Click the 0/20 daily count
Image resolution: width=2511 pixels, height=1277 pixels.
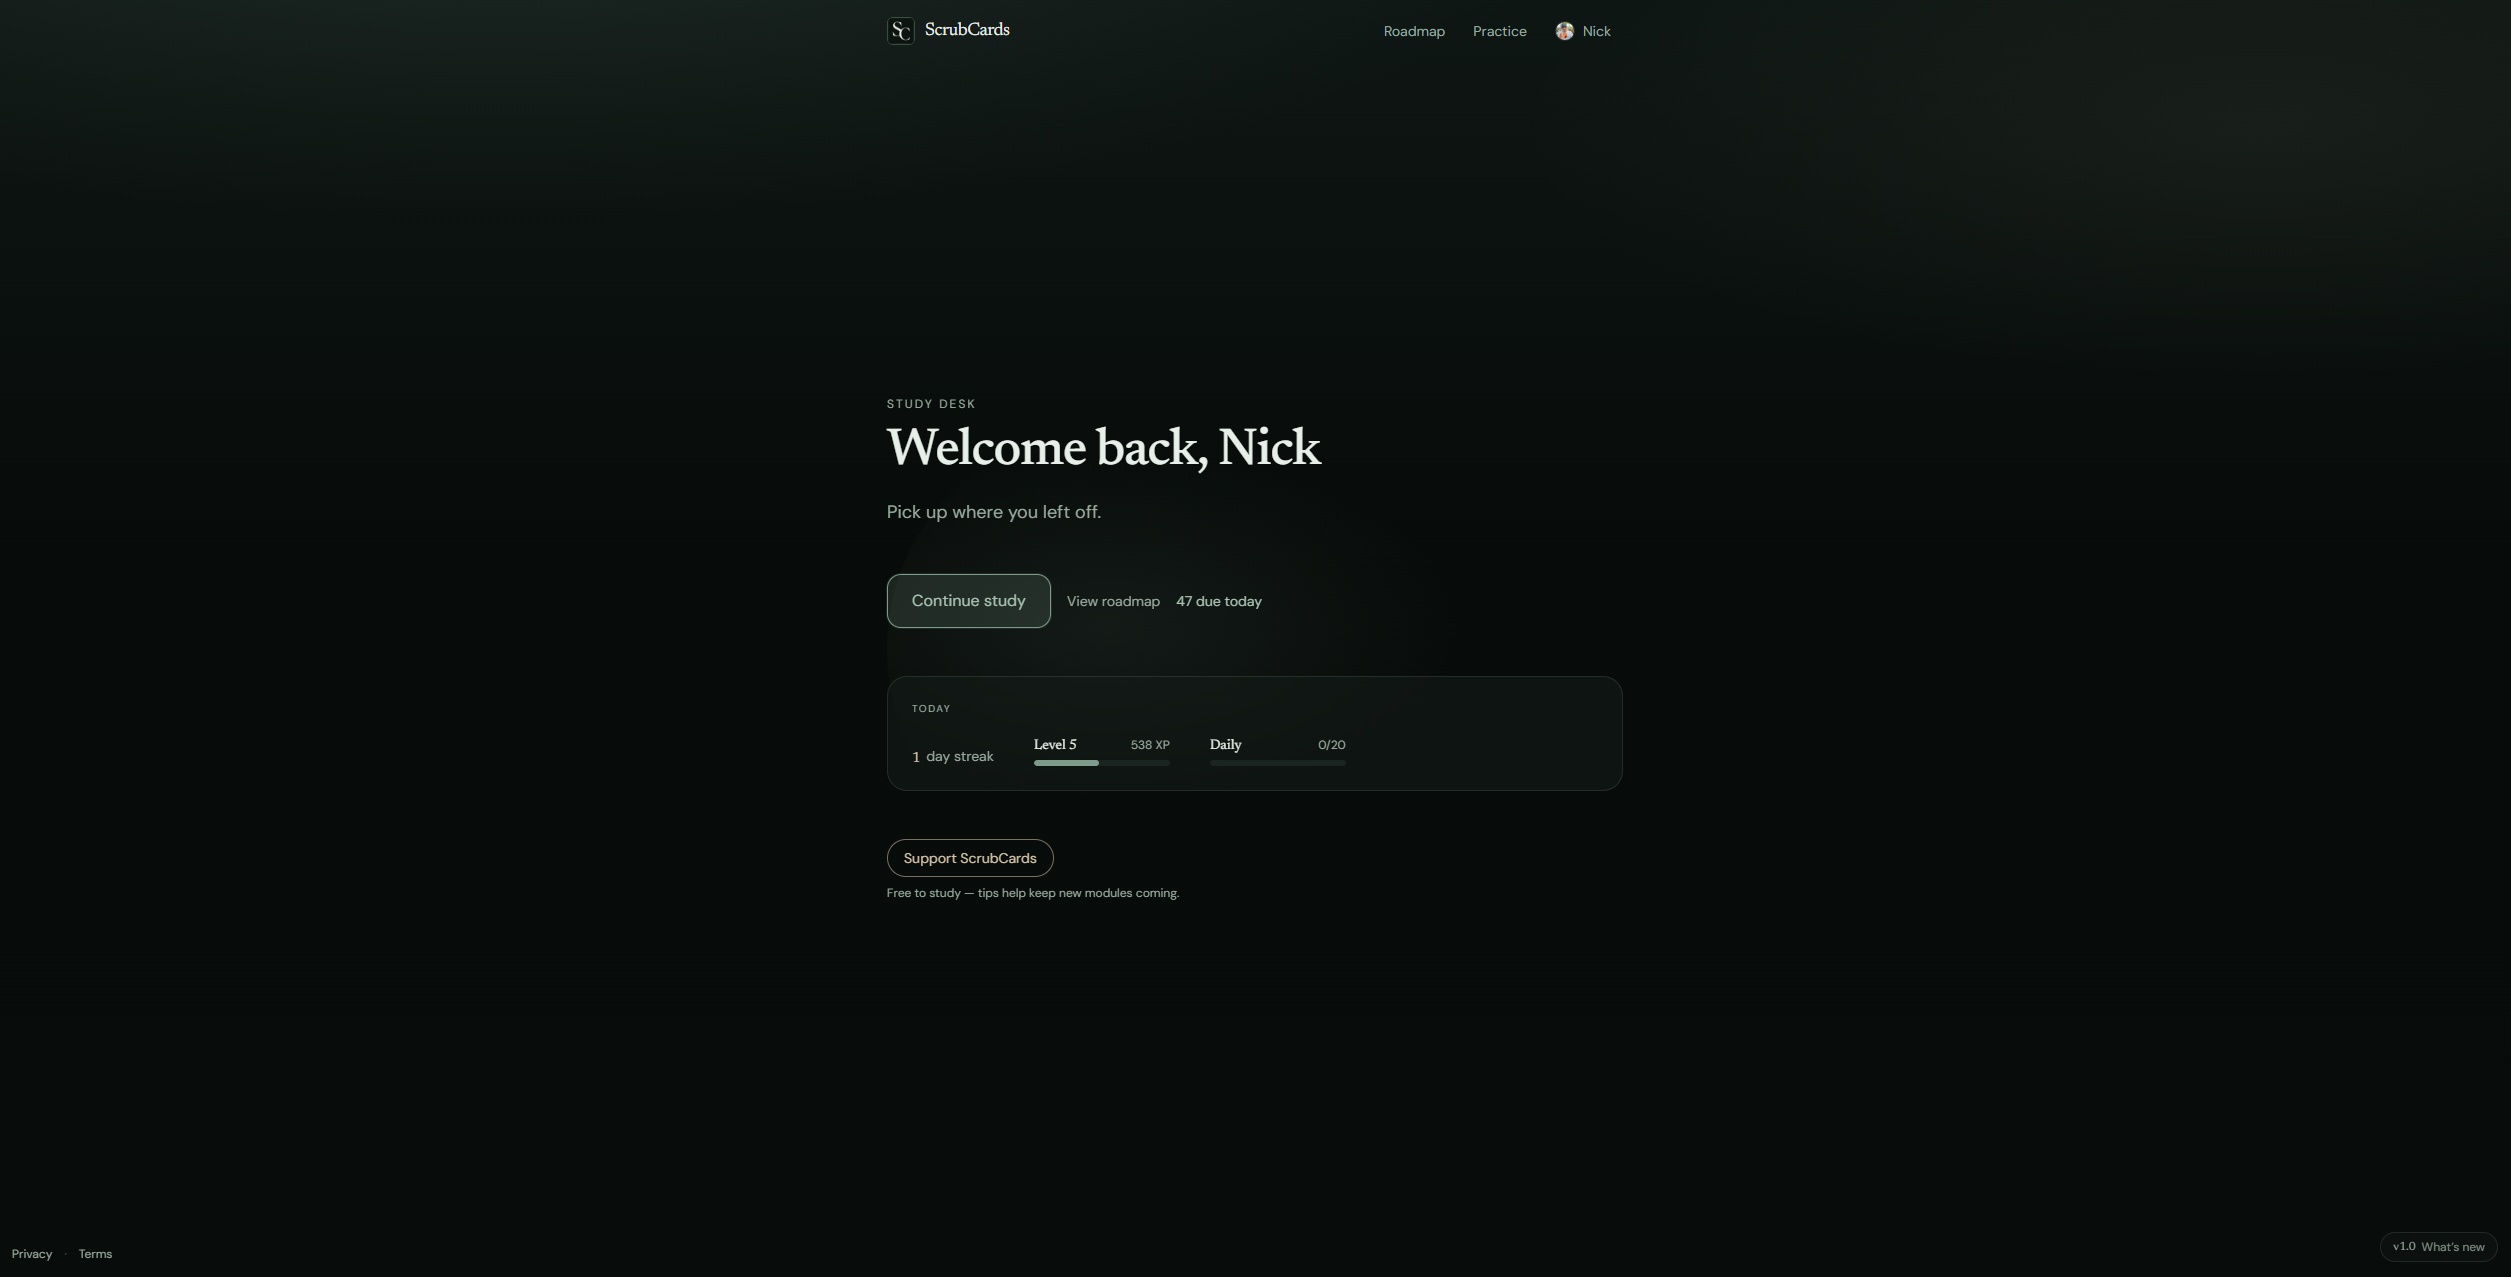[x=1331, y=745]
